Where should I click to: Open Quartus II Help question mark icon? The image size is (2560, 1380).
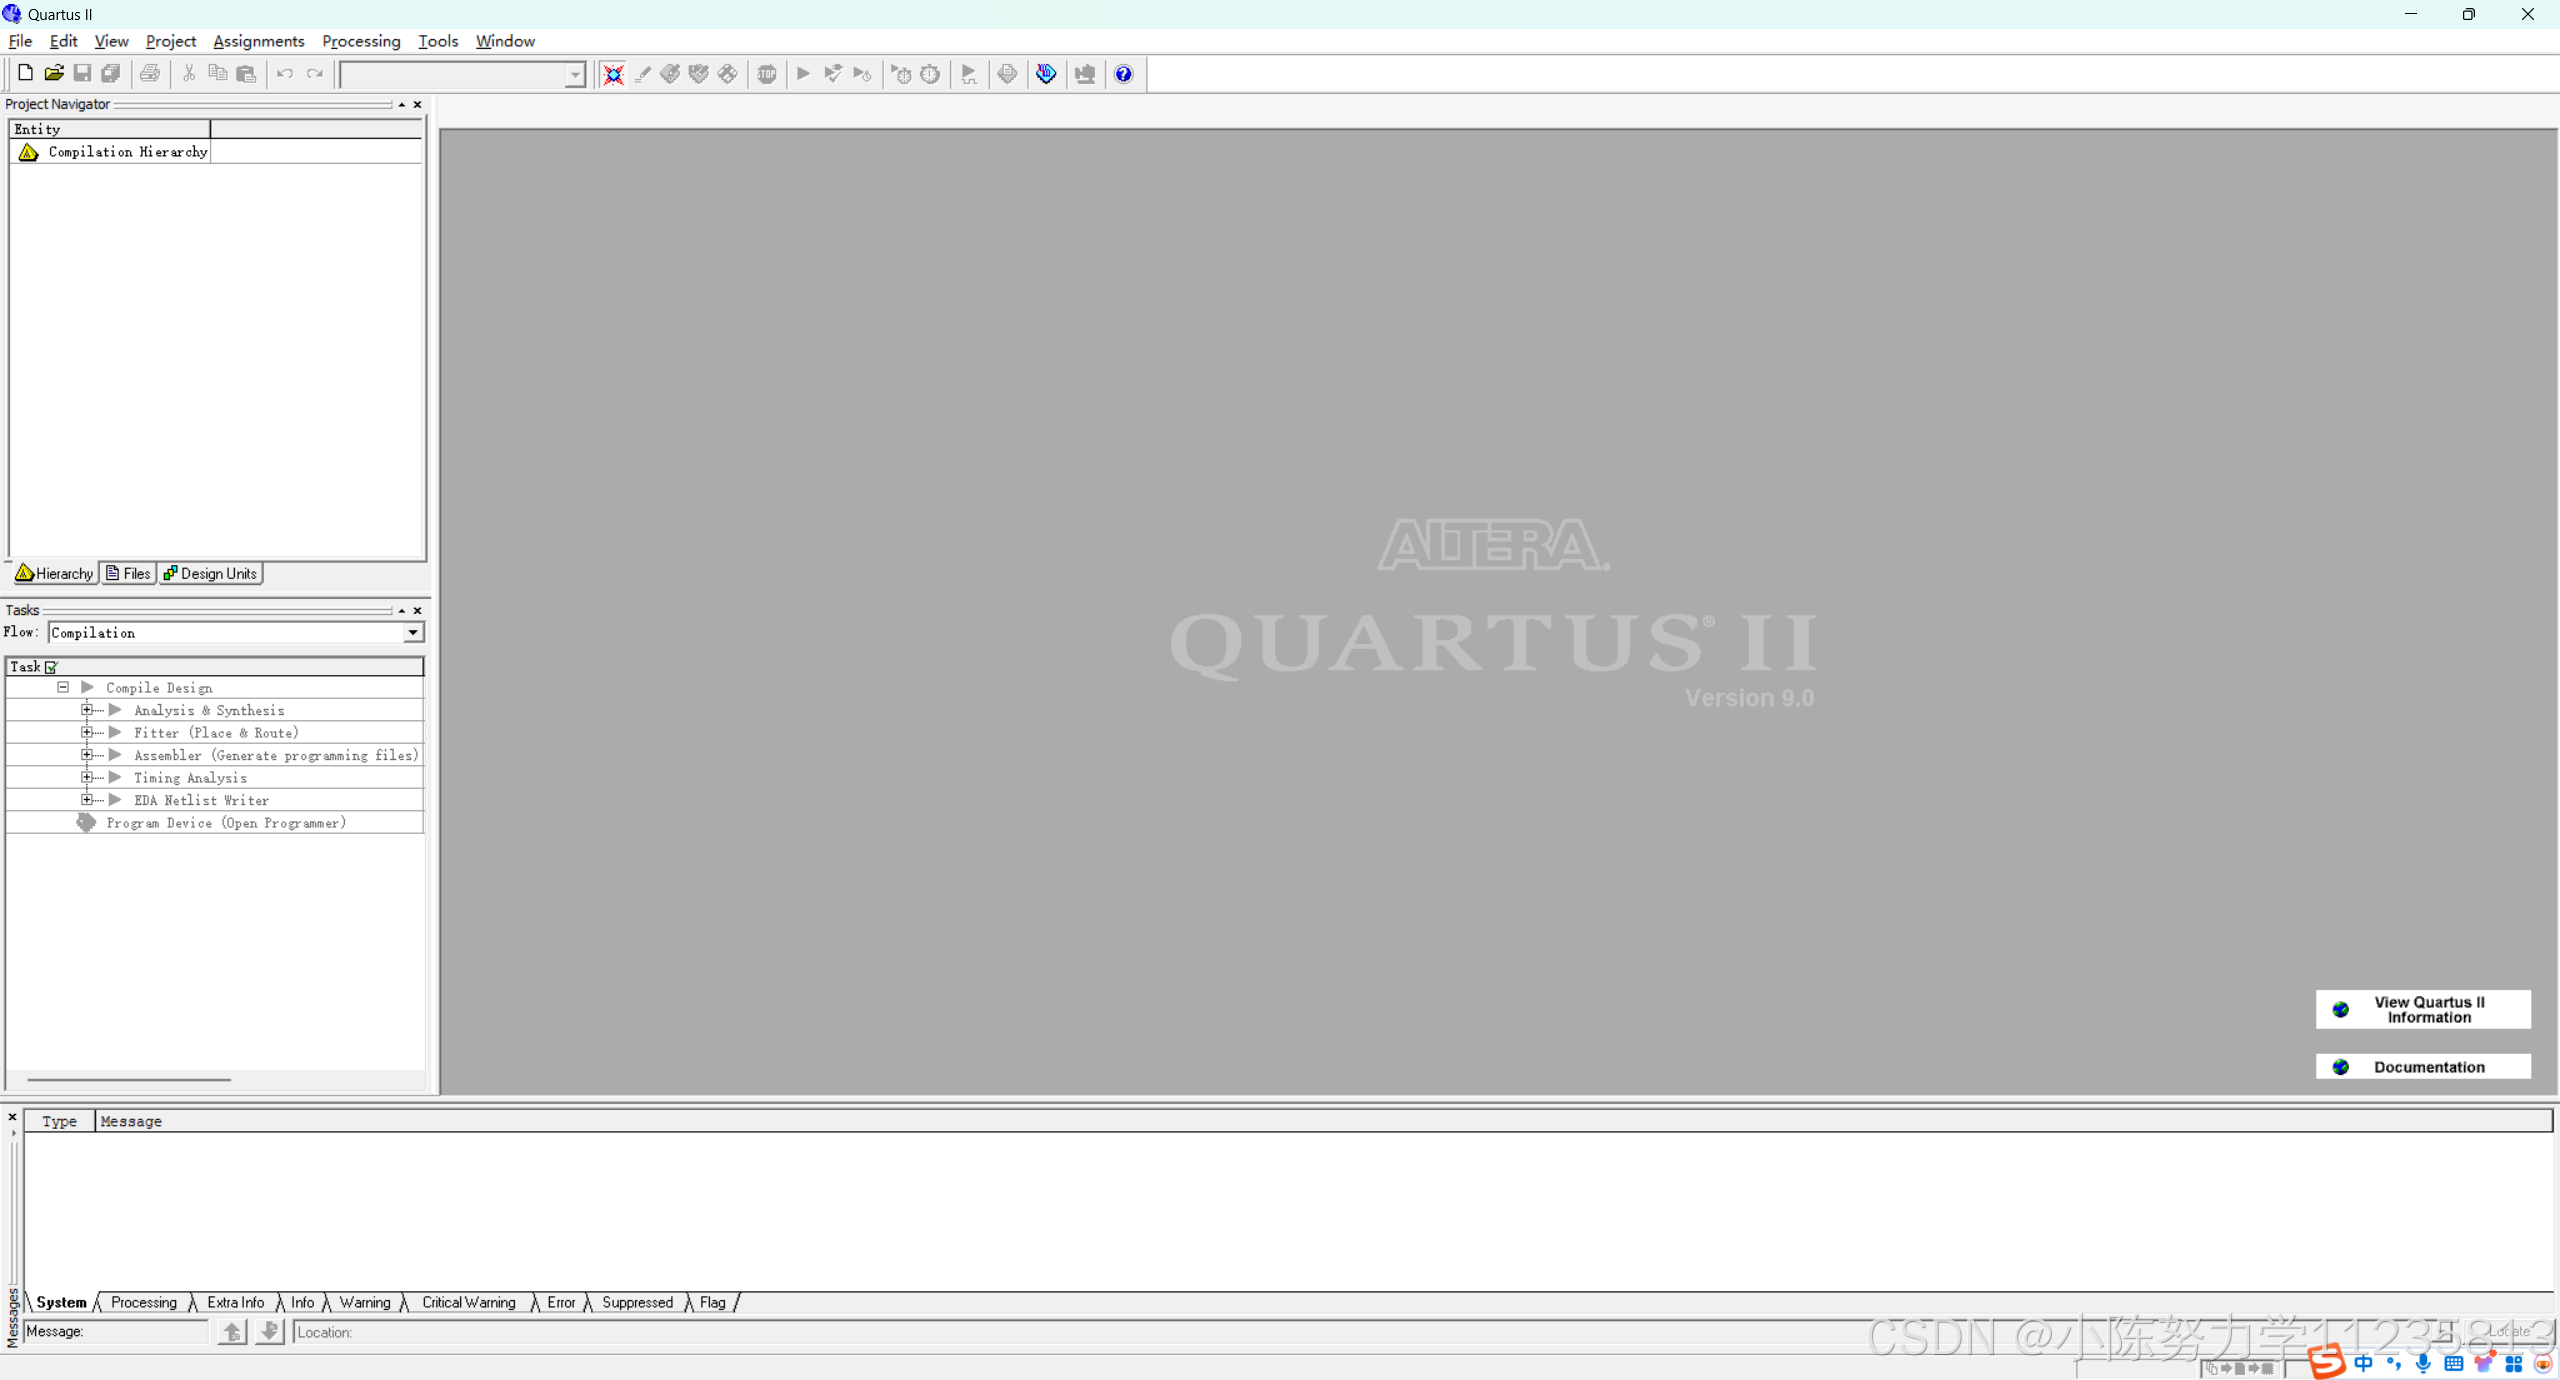1122,73
